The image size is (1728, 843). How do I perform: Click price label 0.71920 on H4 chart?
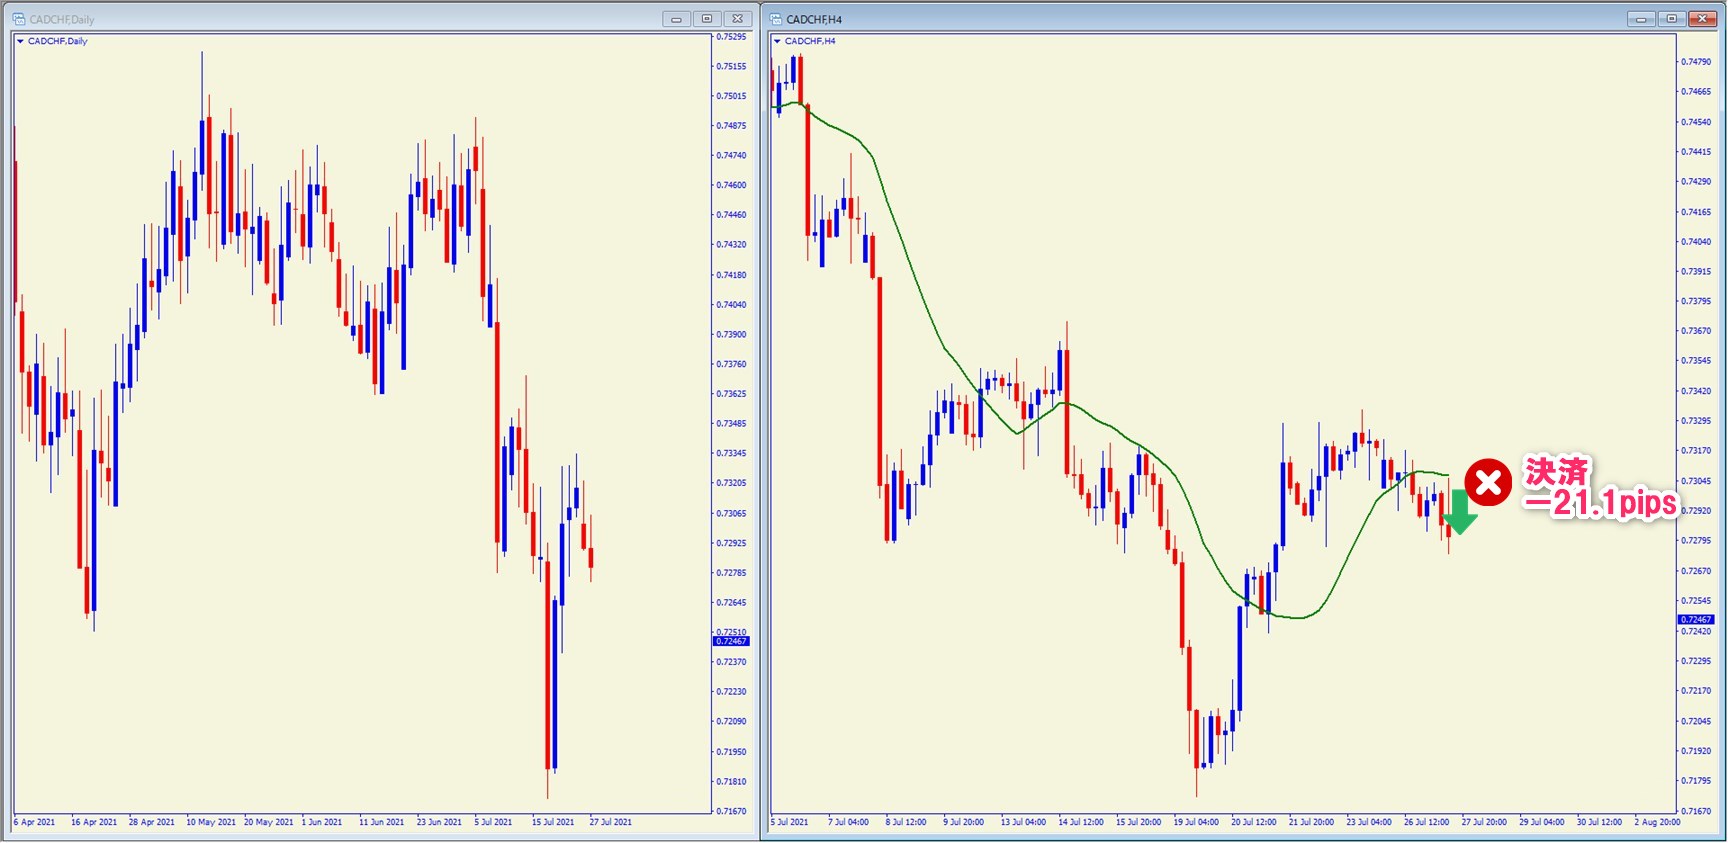click(1696, 750)
